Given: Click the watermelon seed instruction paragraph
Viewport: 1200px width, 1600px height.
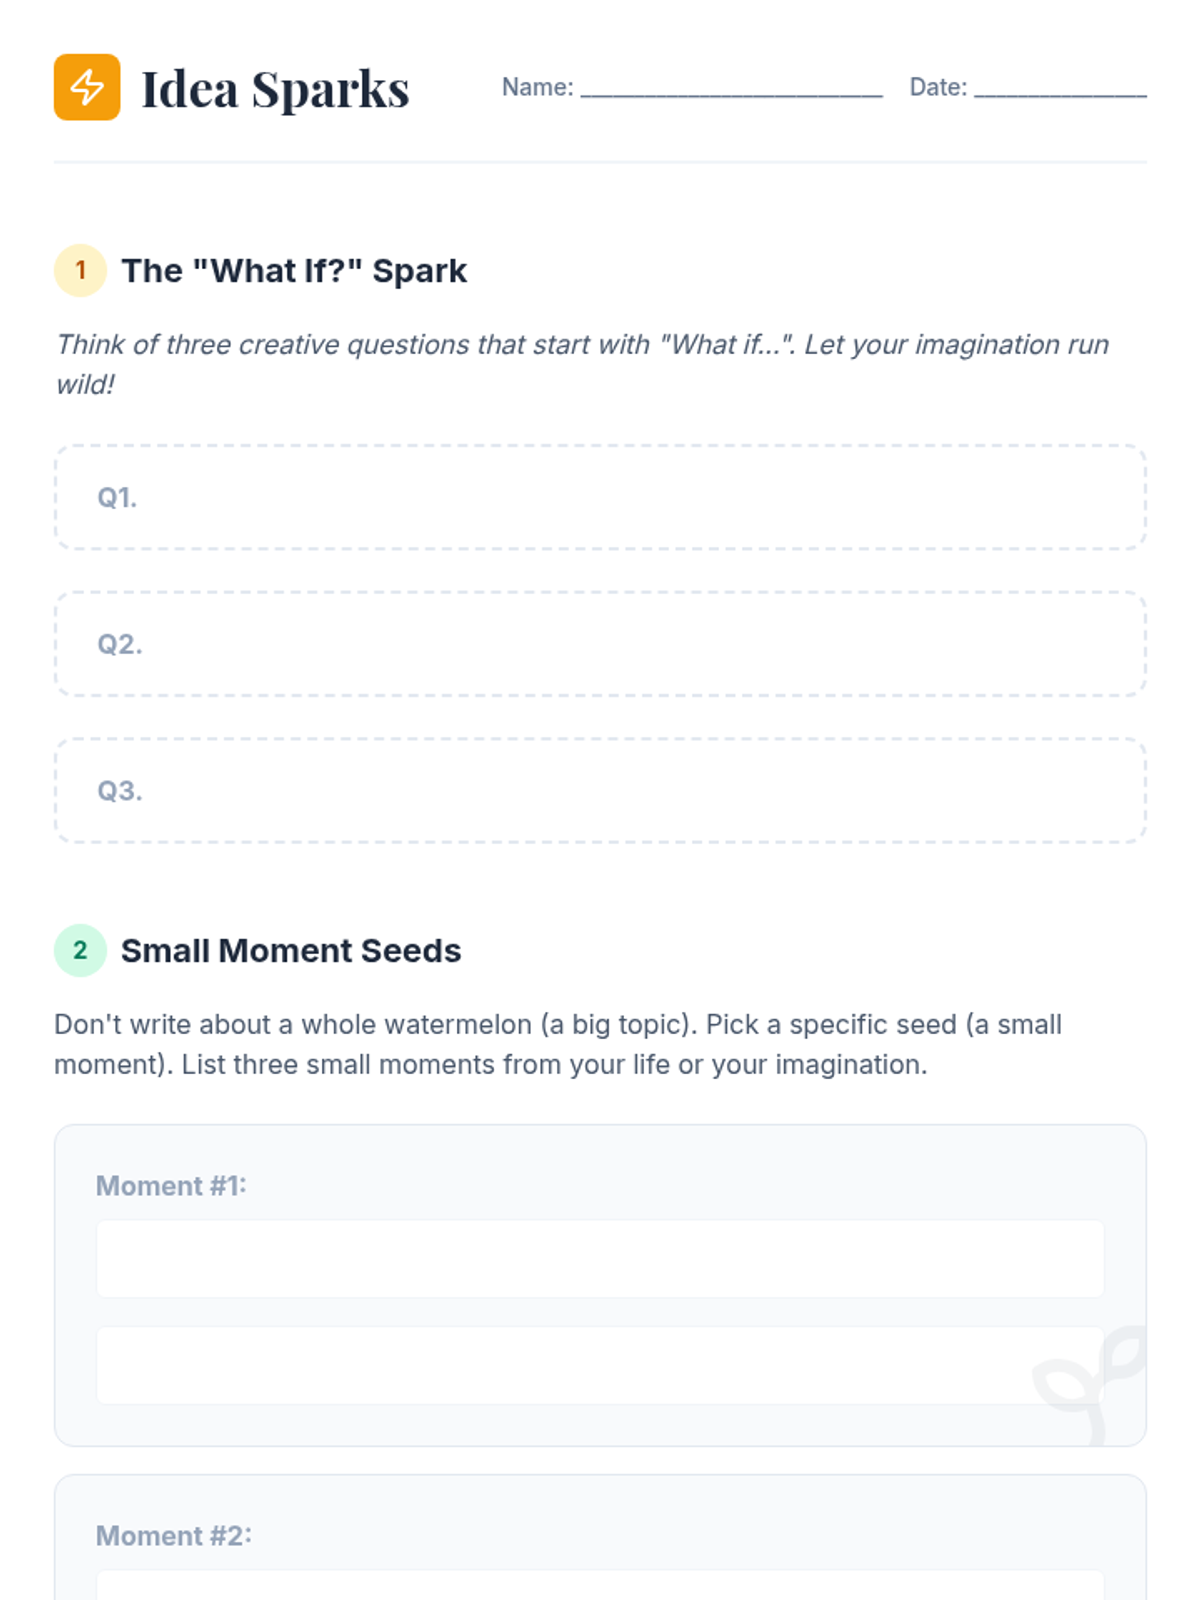Looking at the screenshot, I should coord(558,1044).
